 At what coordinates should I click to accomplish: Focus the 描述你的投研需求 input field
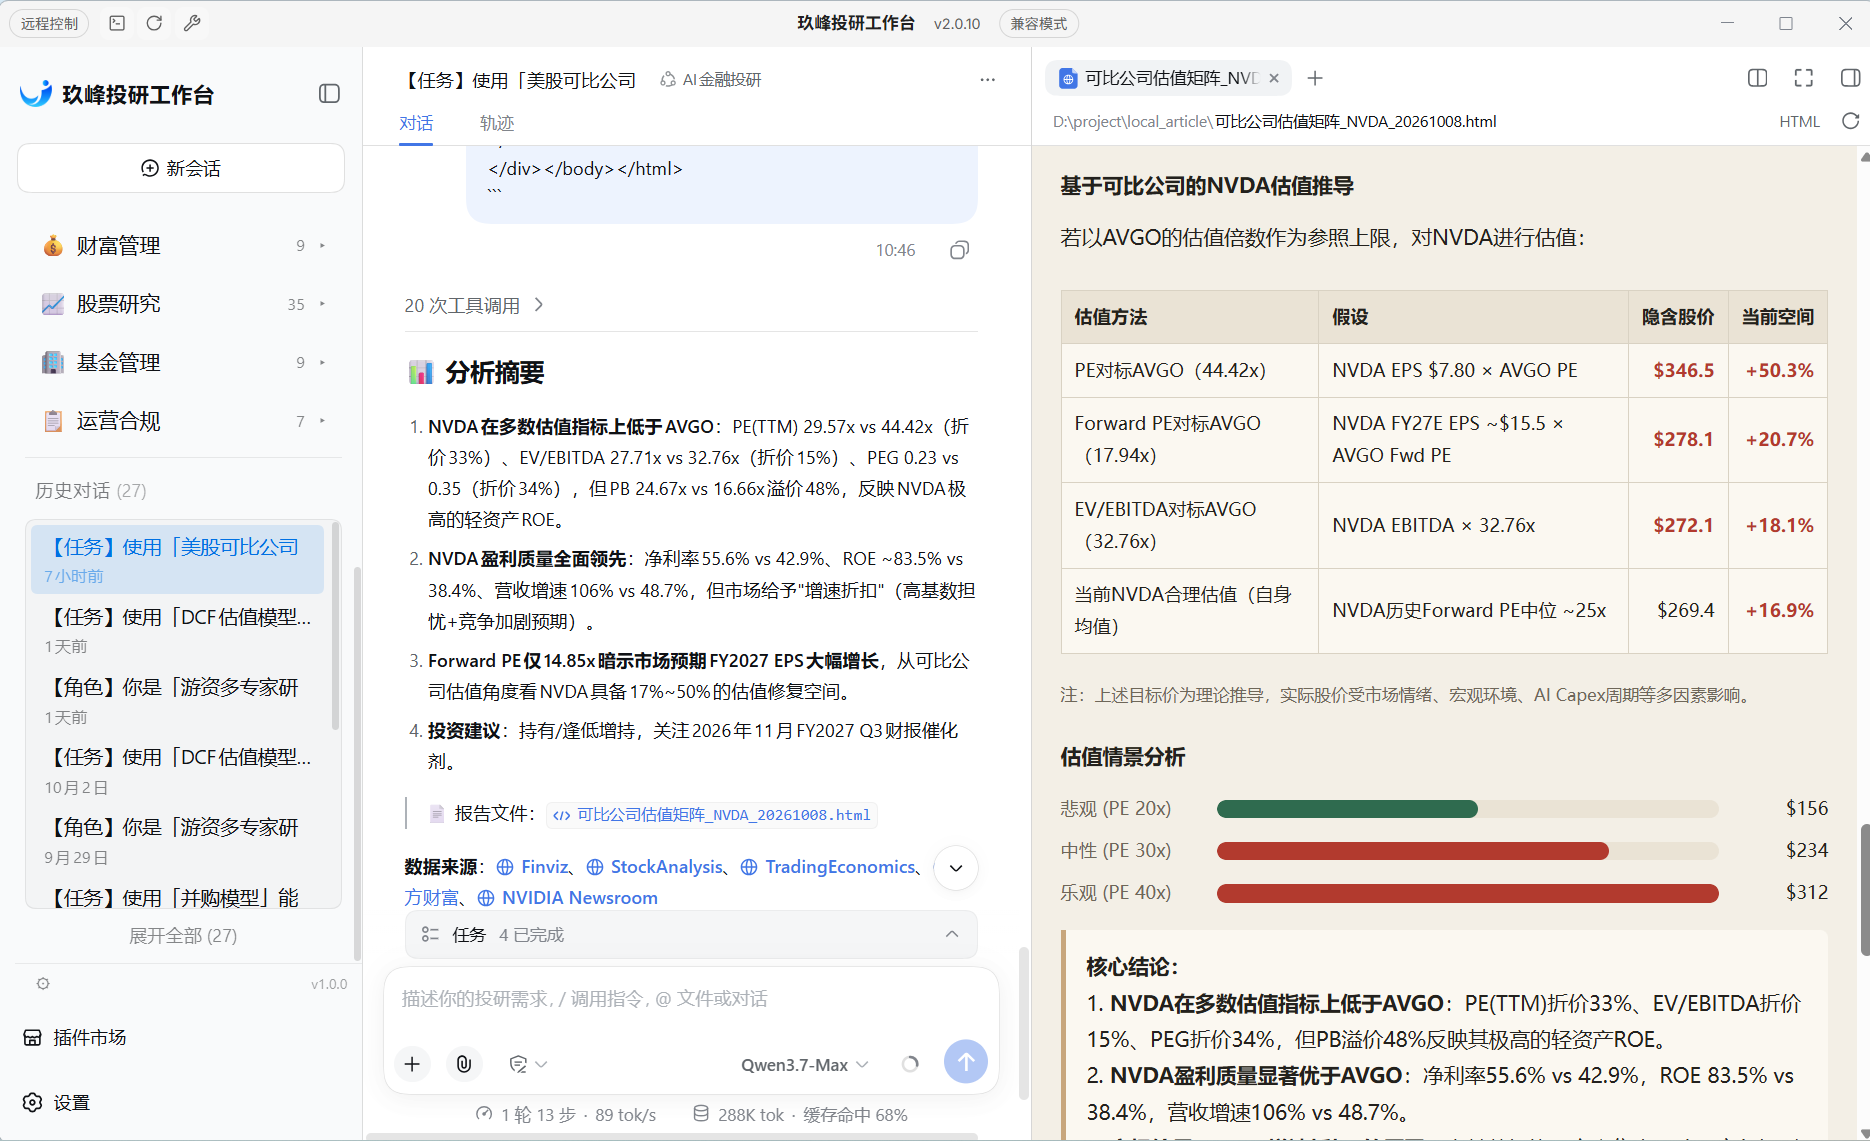[x=691, y=999]
